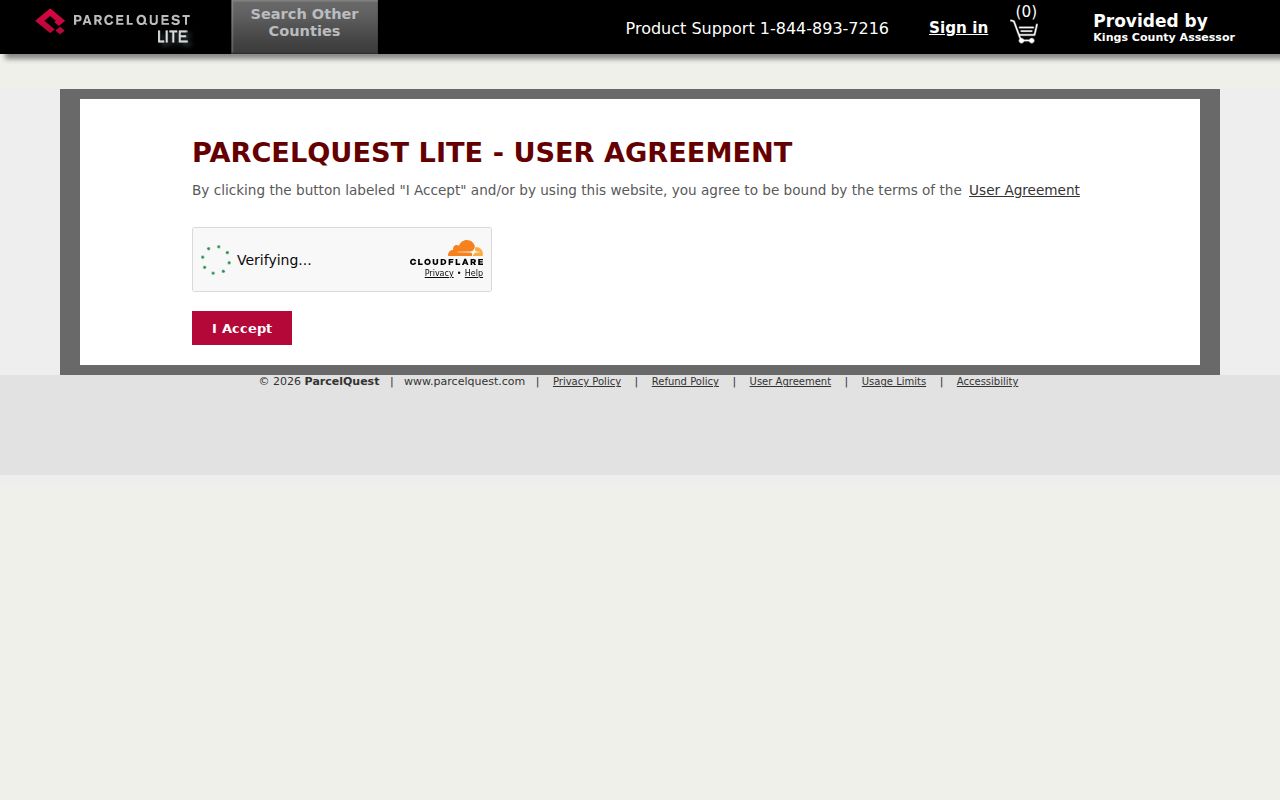Click the Cloudflare logo in the widget
This screenshot has height=800, width=1280.
coord(446,253)
